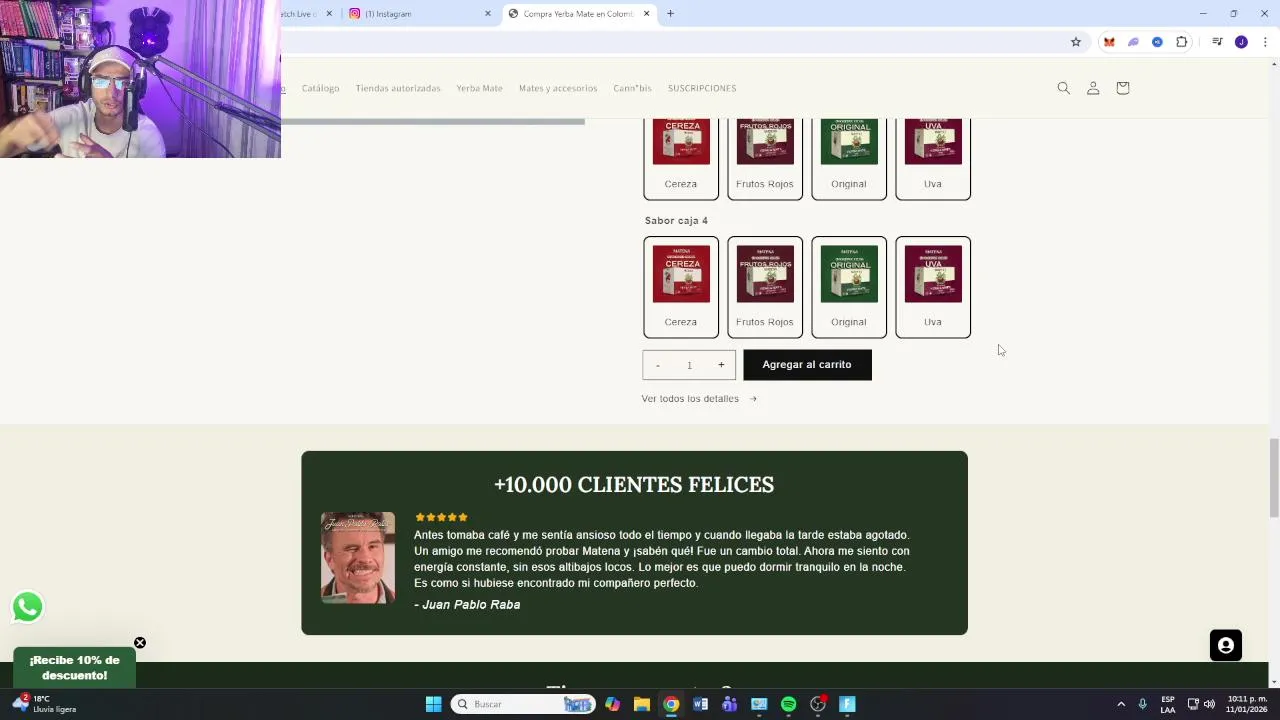Screen dimensions: 1280x720
Task: Click the page vertical scrollbar thumb
Action: click(1273, 478)
